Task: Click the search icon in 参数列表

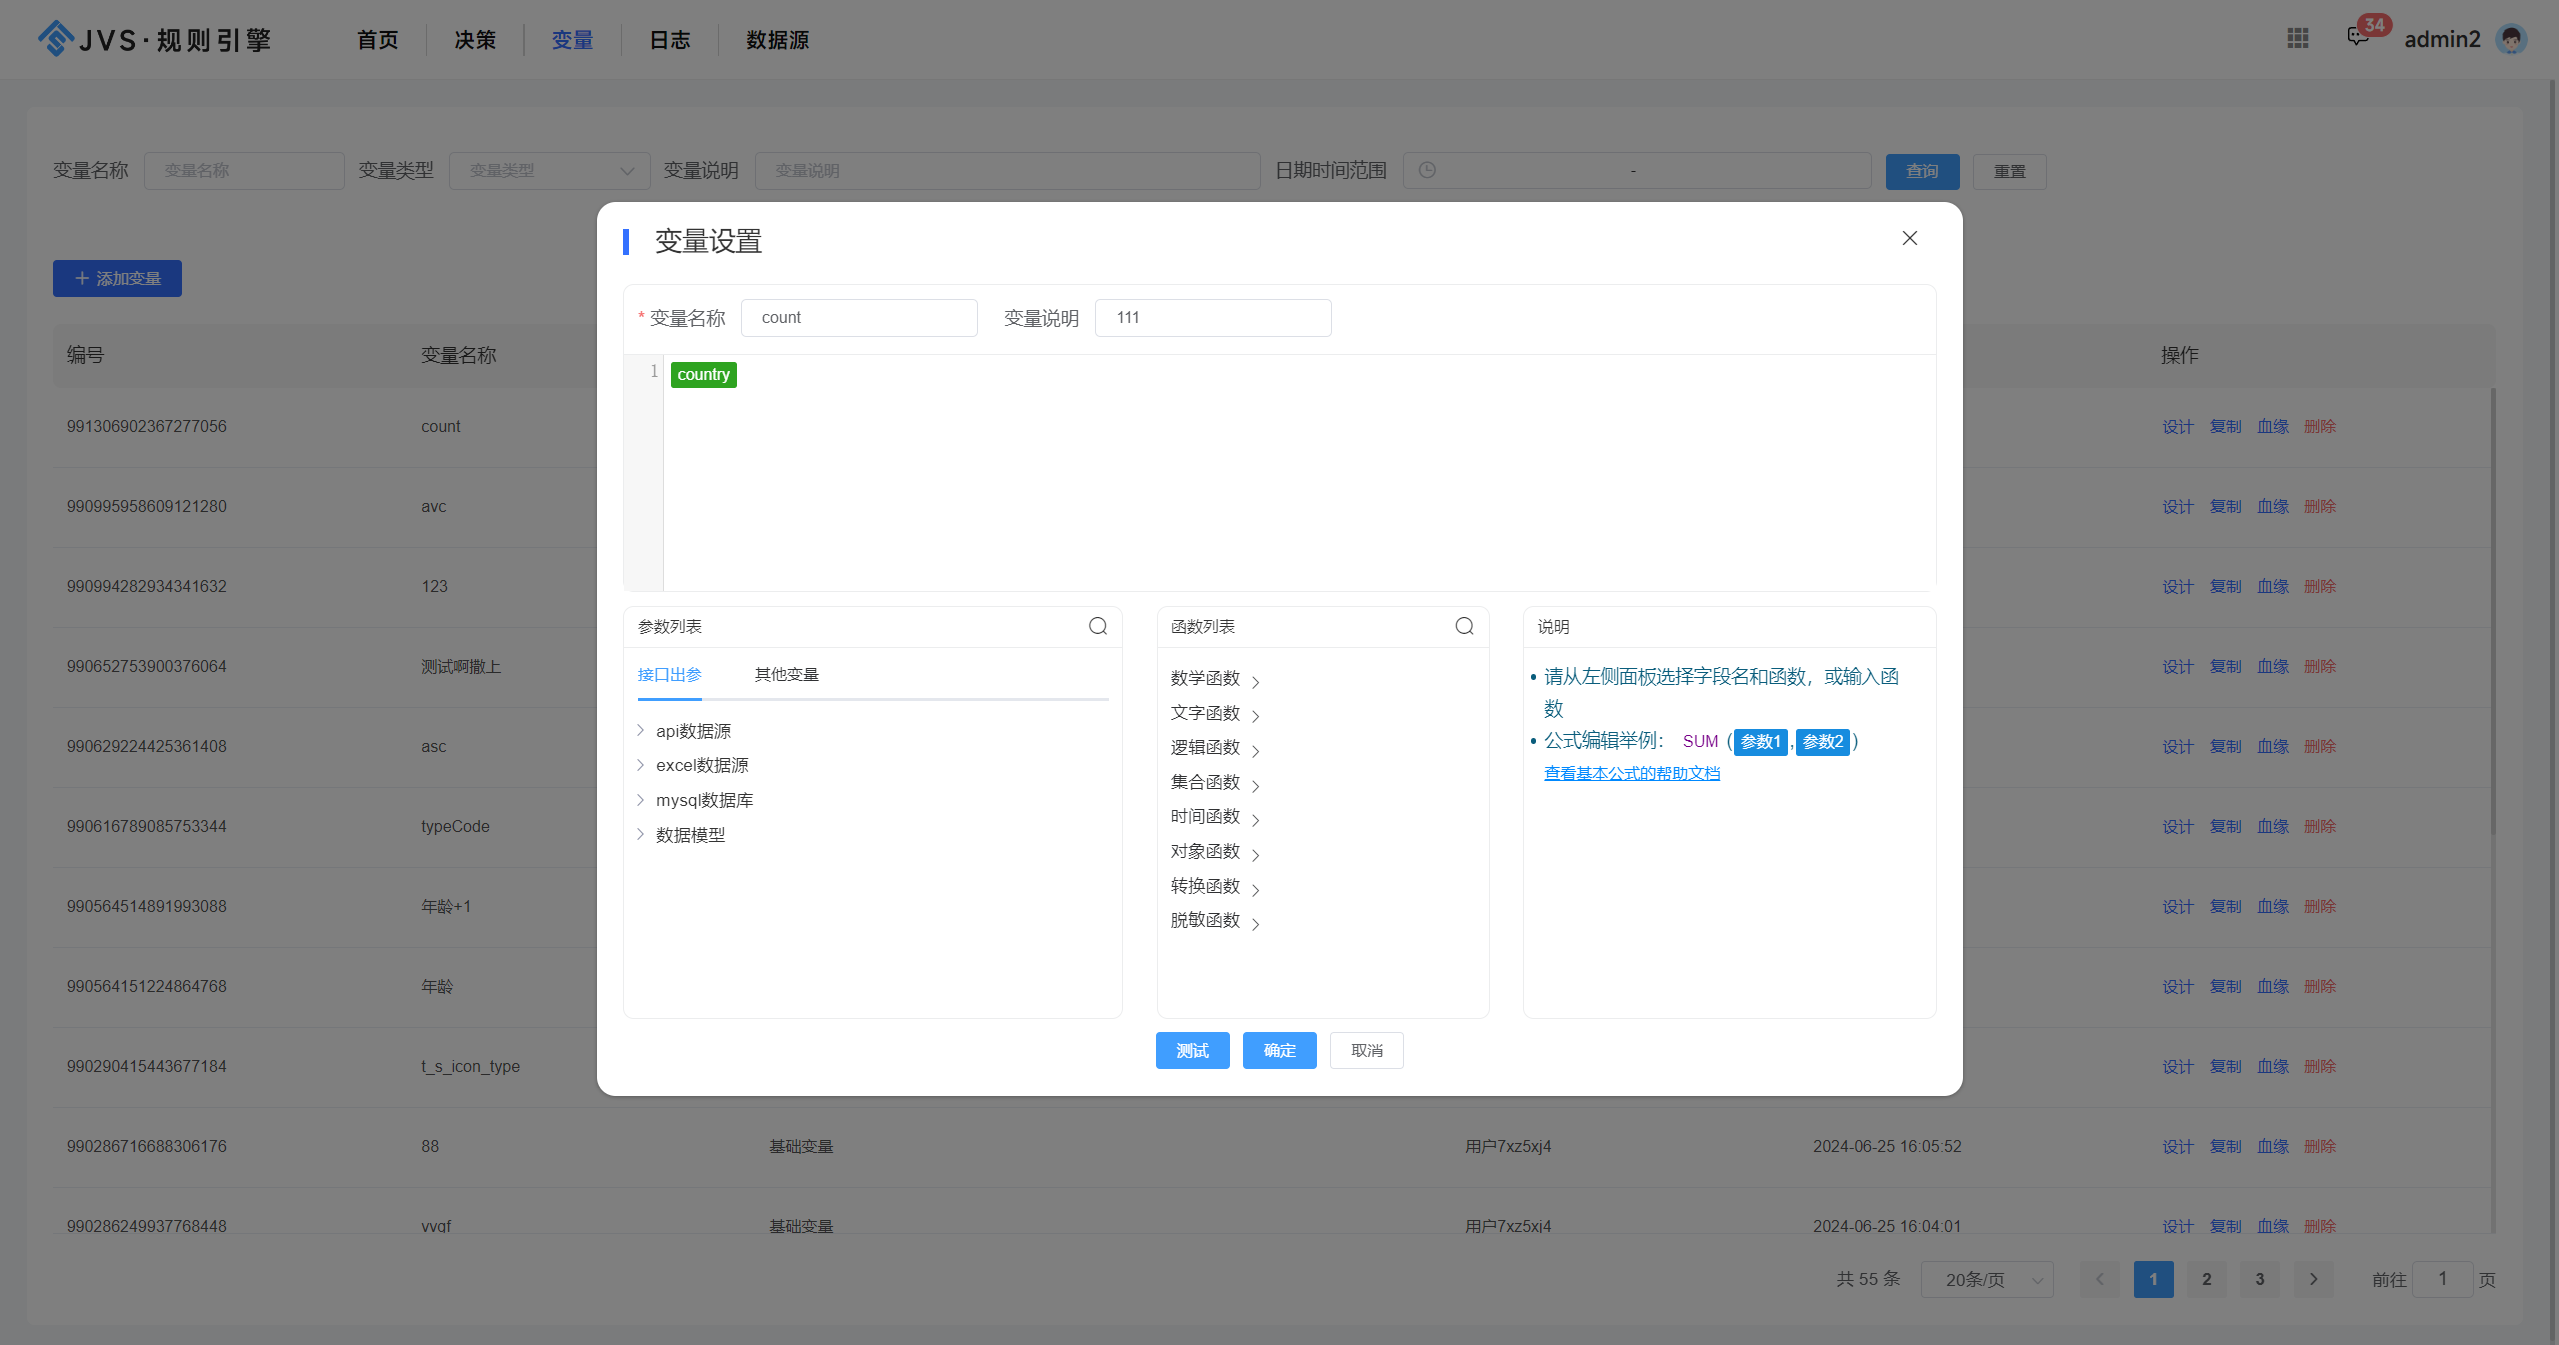Action: (1098, 626)
